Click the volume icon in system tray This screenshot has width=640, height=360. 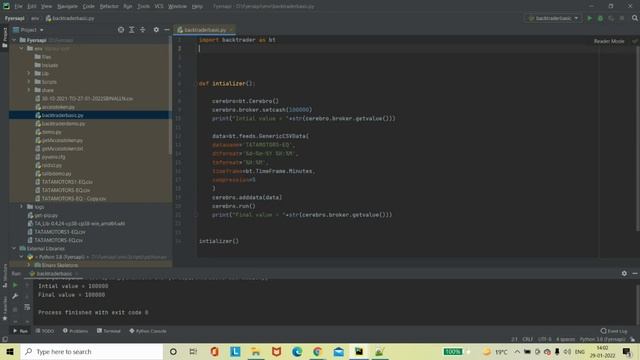[x=567, y=352]
